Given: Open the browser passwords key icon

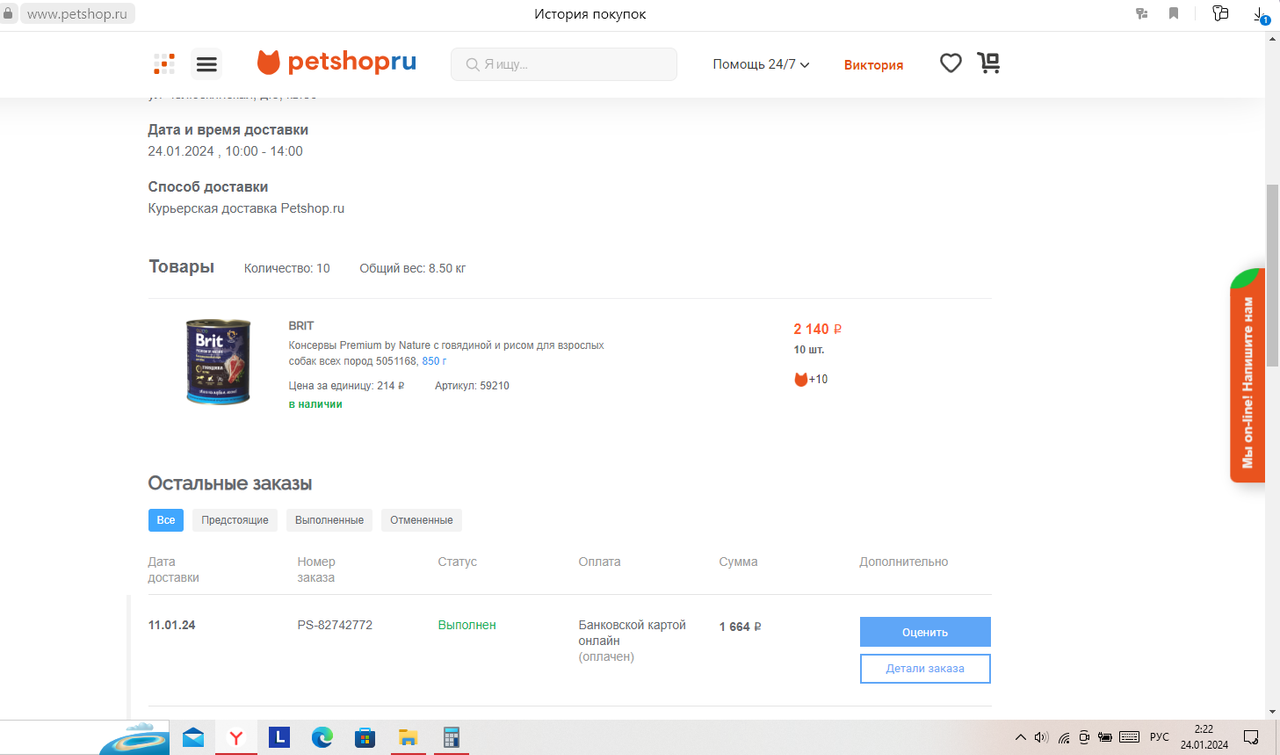Looking at the screenshot, I should [1142, 14].
